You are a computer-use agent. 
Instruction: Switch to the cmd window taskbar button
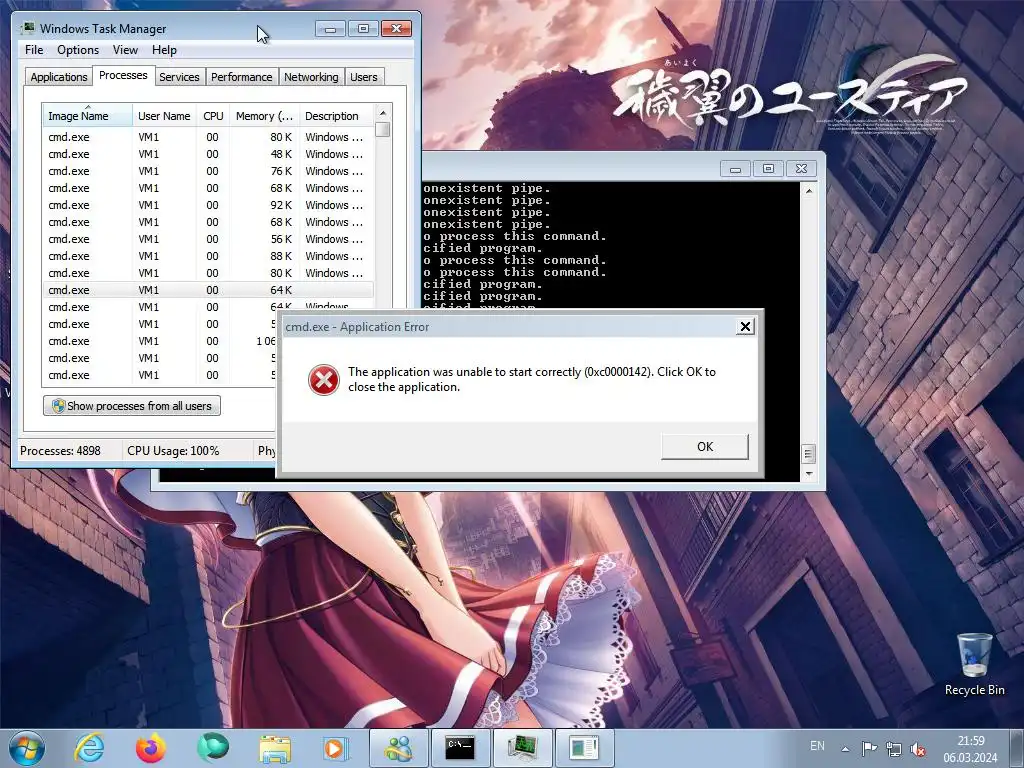click(460, 748)
